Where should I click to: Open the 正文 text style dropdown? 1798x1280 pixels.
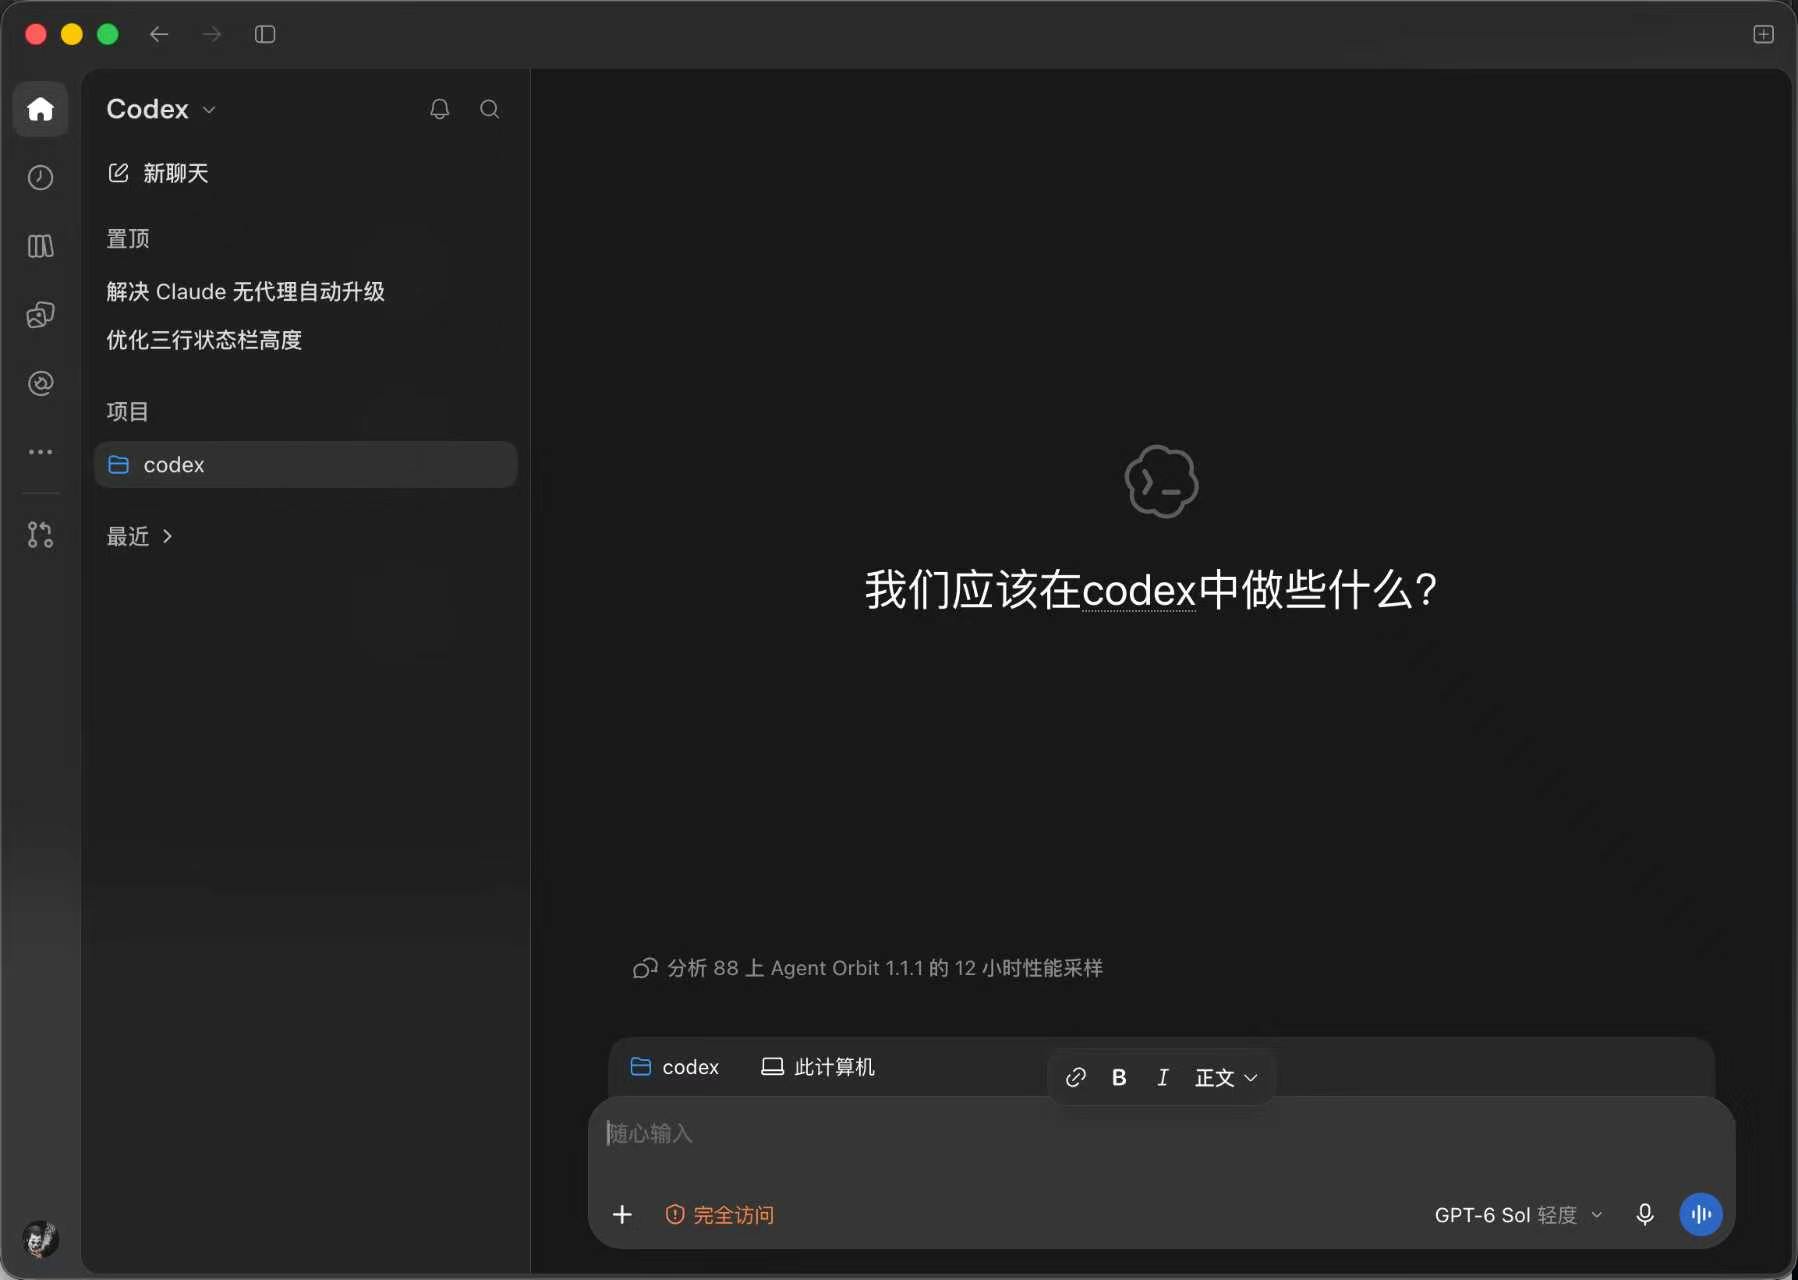(x=1226, y=1077)
